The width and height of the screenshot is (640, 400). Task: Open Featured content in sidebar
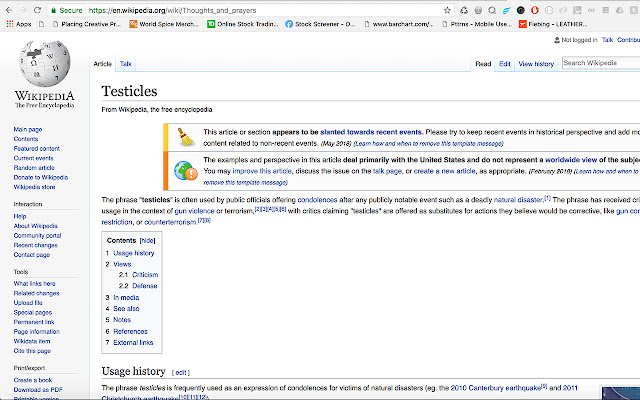click(37, 149)
